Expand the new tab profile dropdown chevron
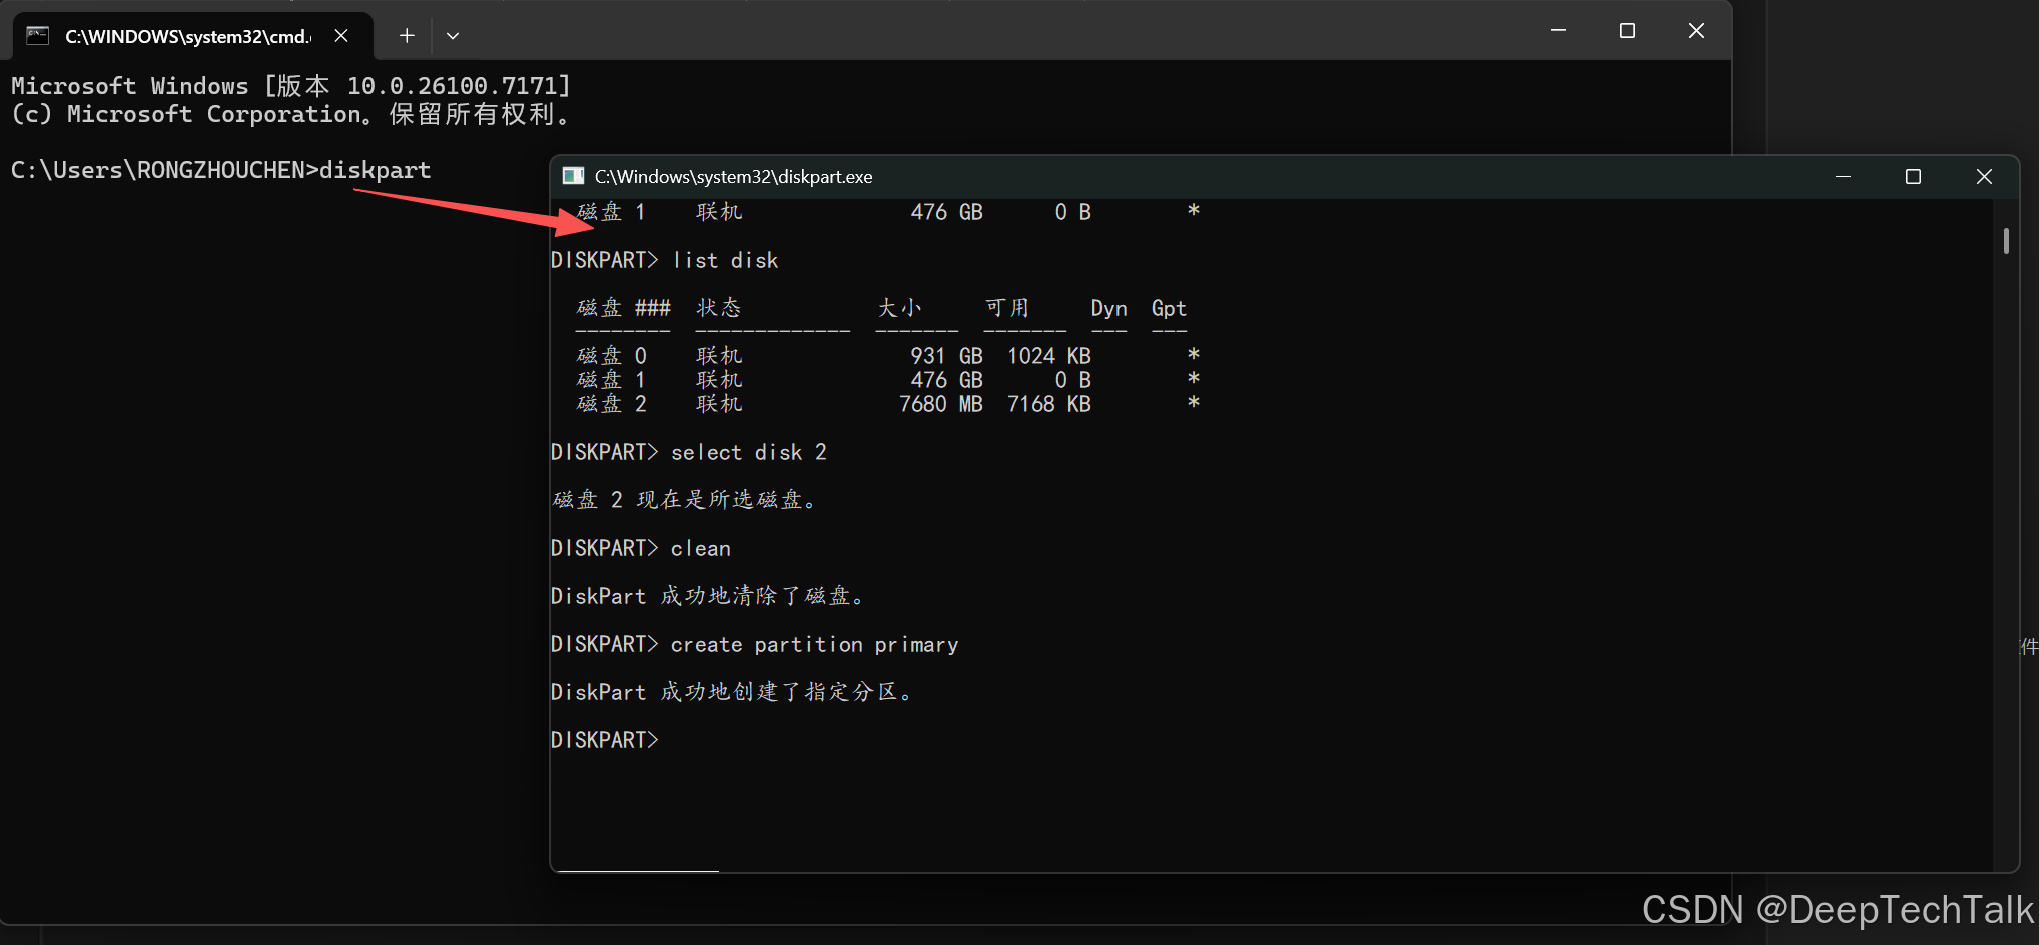 click(453, 35)
